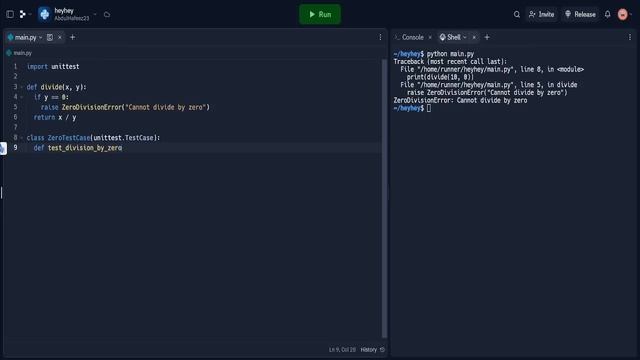The height and width of the screenshot is (360, 640).
Task: Select the main.py editor tab
Action: 25,37
